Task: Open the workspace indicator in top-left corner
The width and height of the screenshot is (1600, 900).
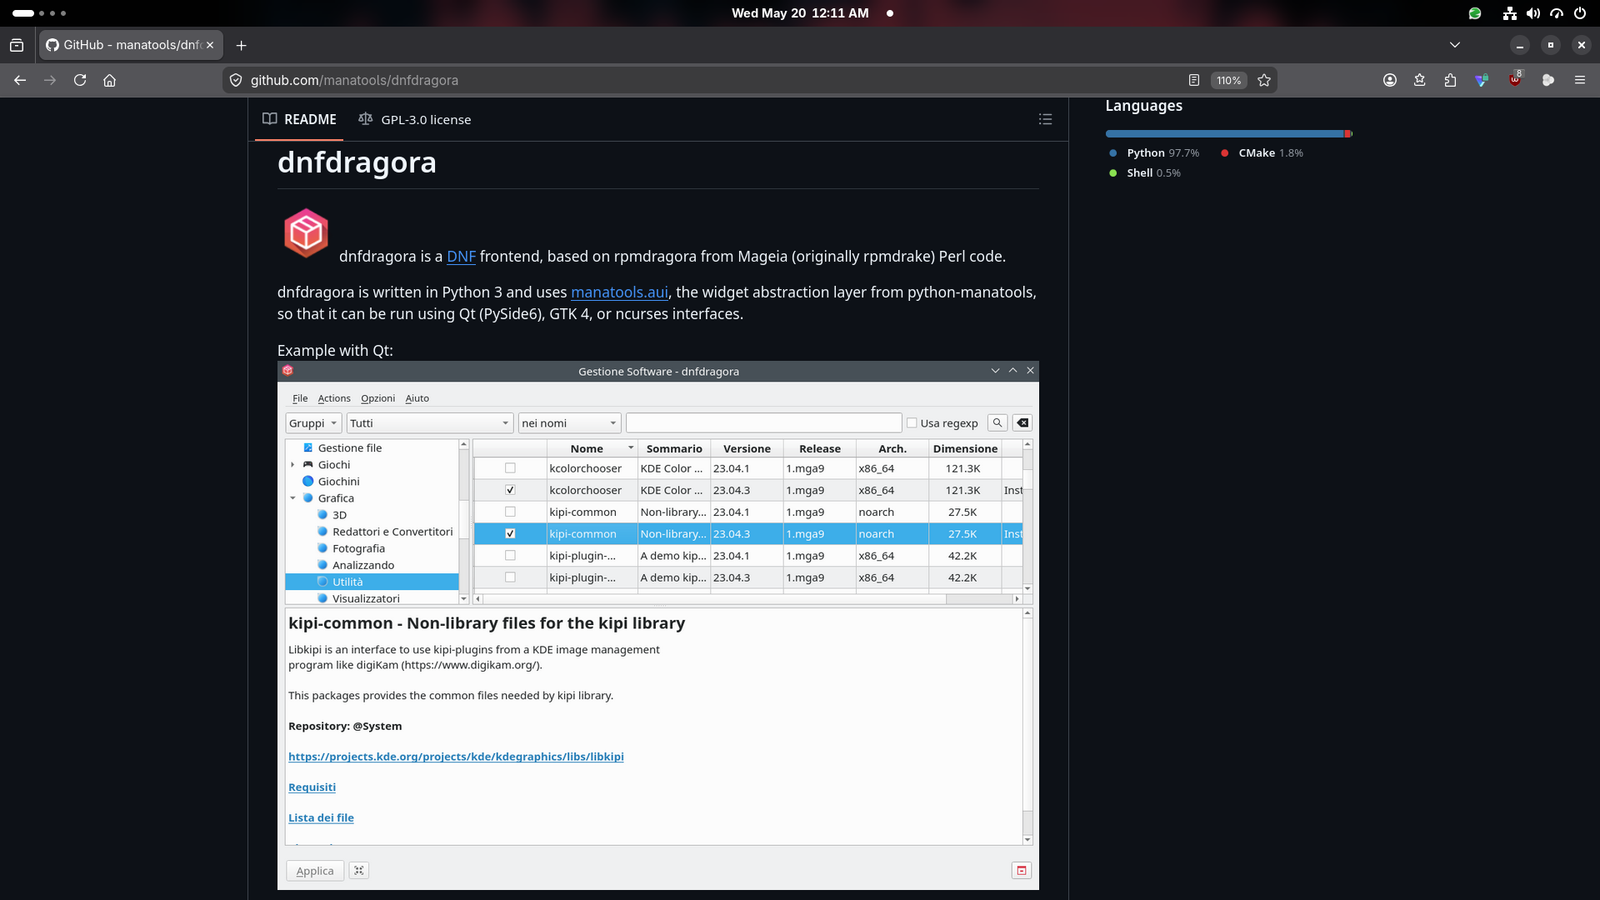Action: (39, 13)
